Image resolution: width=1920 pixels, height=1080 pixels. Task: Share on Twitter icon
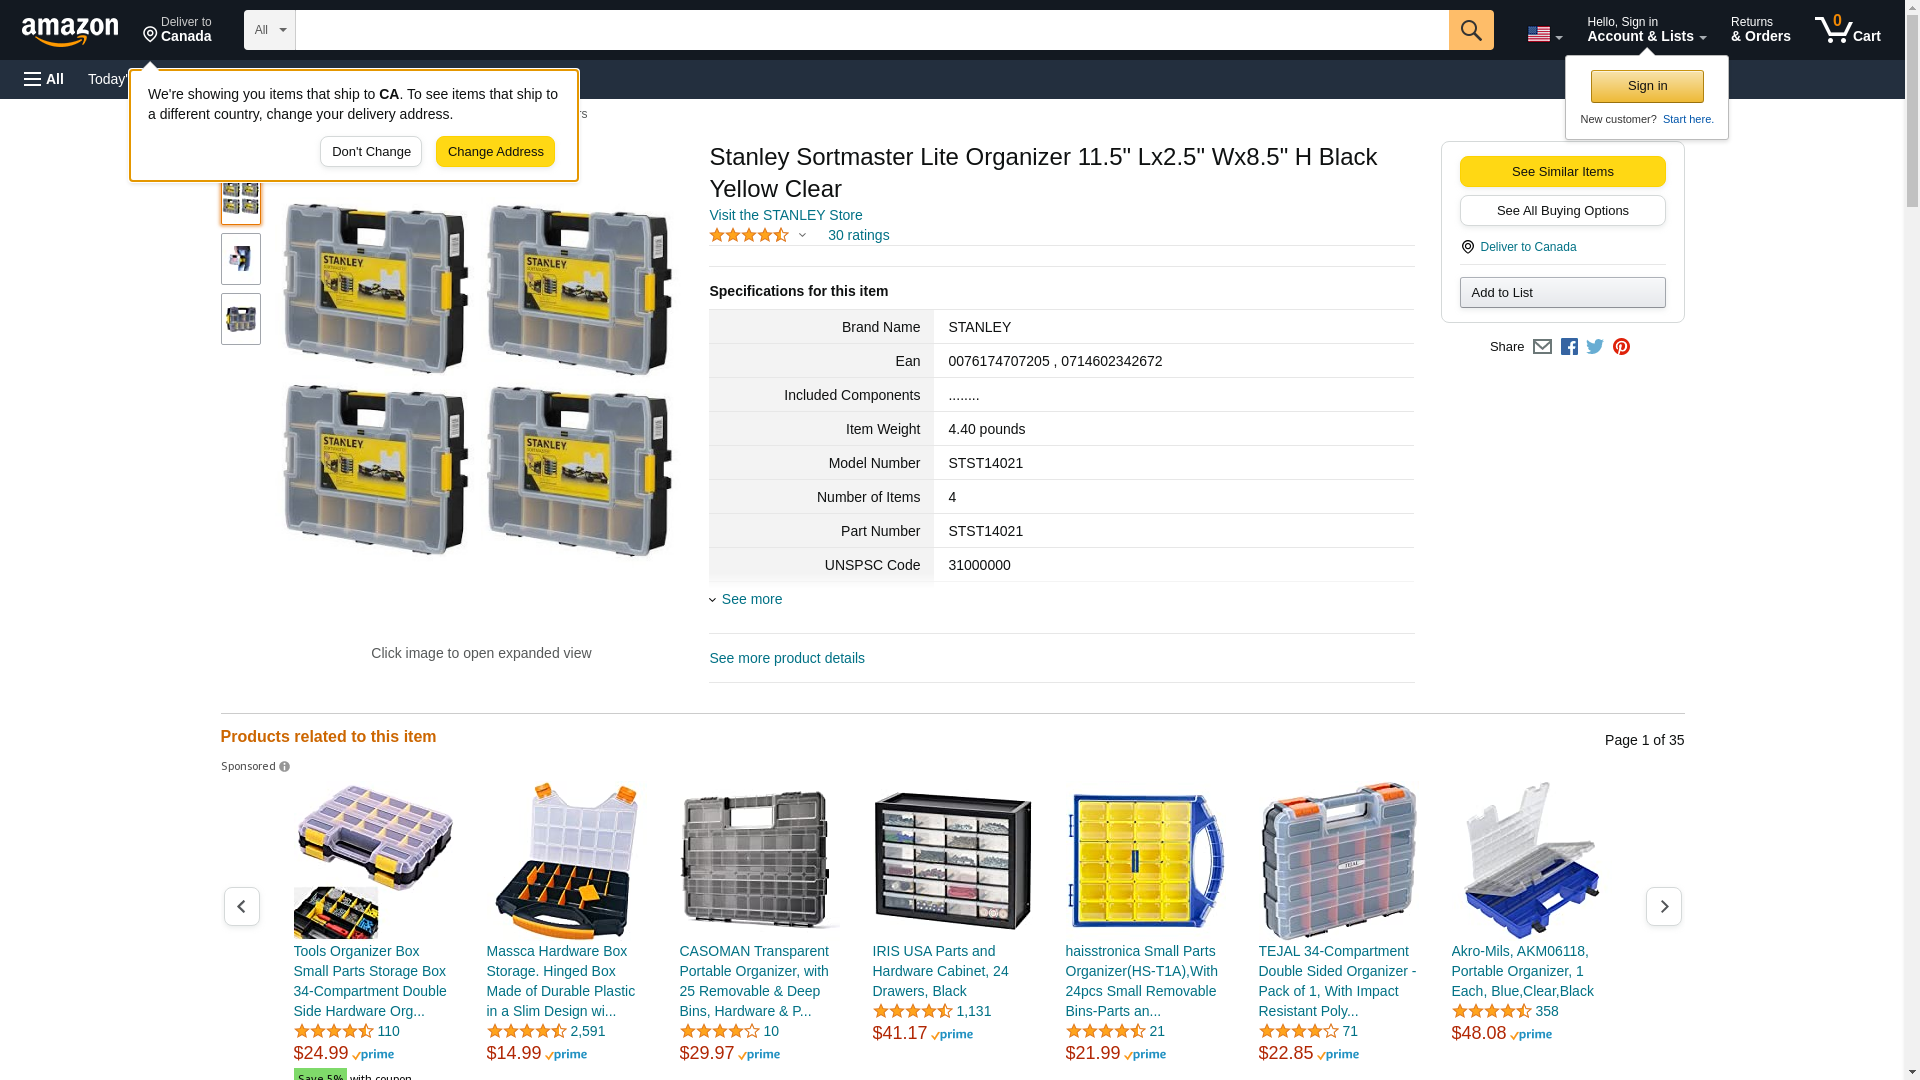click(x=1595, y=347)
